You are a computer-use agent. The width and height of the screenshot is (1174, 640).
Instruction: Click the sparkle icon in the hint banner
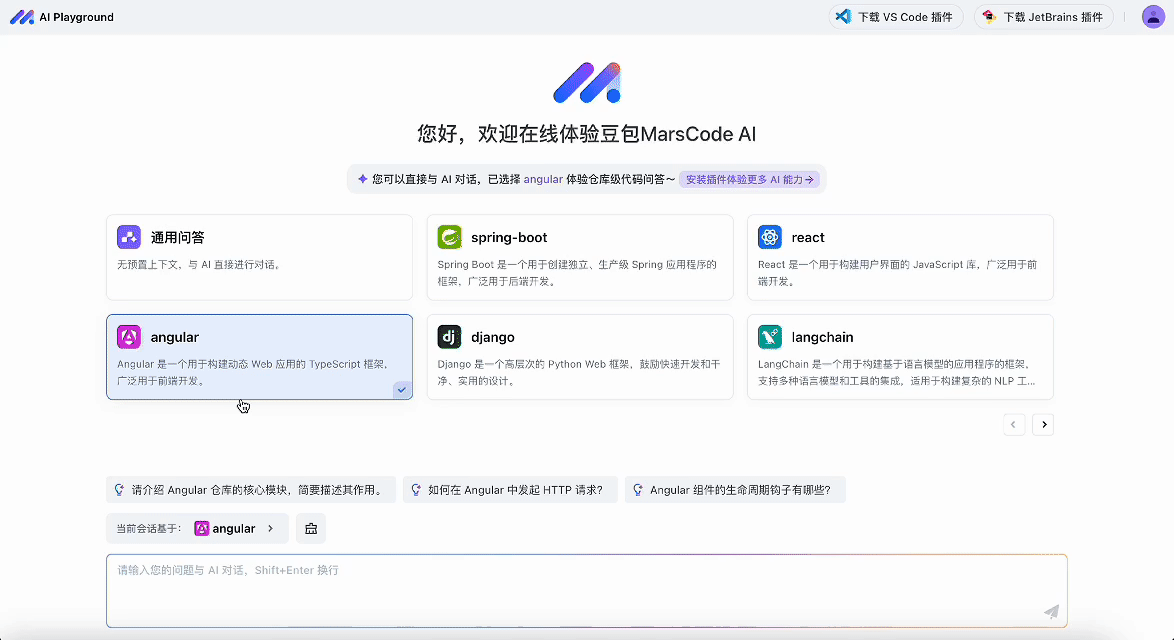(x=362, y=179)
